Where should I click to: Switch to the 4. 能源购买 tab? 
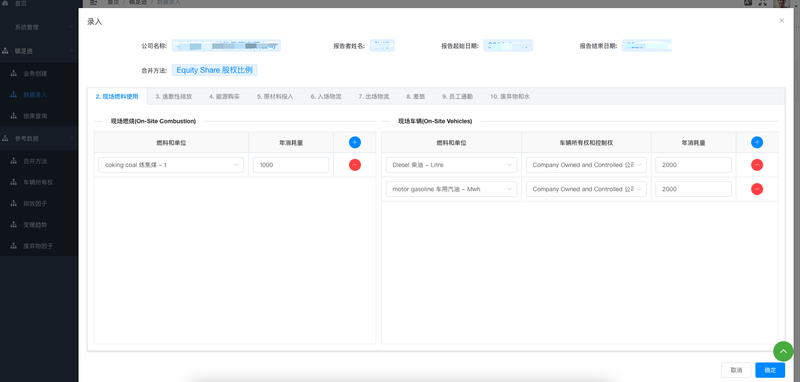224,96
